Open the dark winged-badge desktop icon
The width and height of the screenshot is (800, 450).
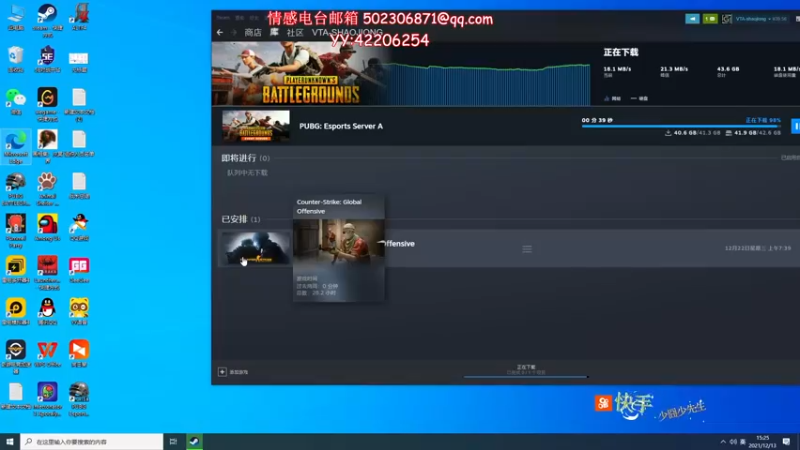16,357
